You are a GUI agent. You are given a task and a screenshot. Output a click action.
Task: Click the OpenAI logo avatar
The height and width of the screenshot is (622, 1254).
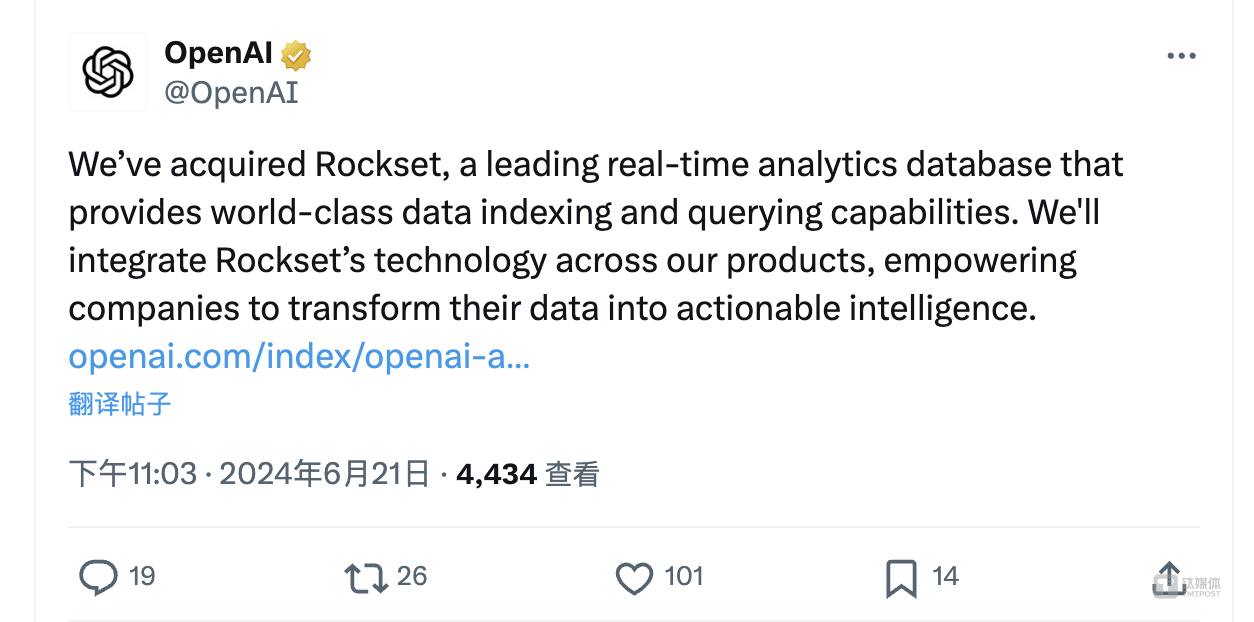pyautogui.click(x=107, y=72)
